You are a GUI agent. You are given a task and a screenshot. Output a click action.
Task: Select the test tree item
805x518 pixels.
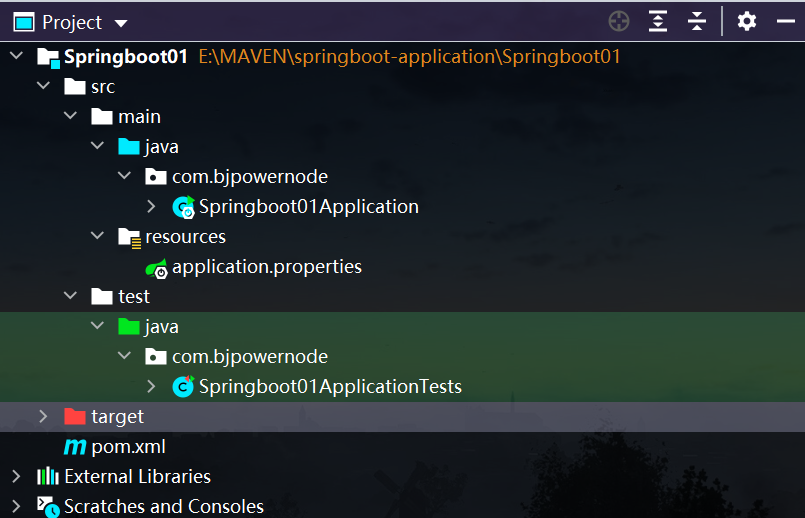tap(134, 297)
